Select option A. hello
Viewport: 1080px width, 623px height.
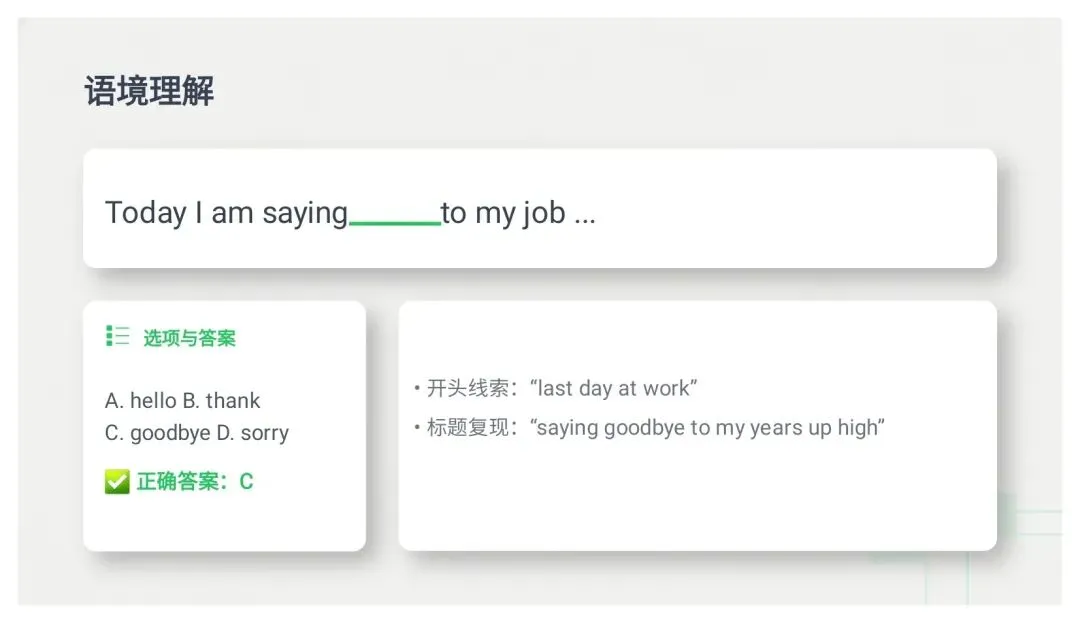(x=141, y=401)
